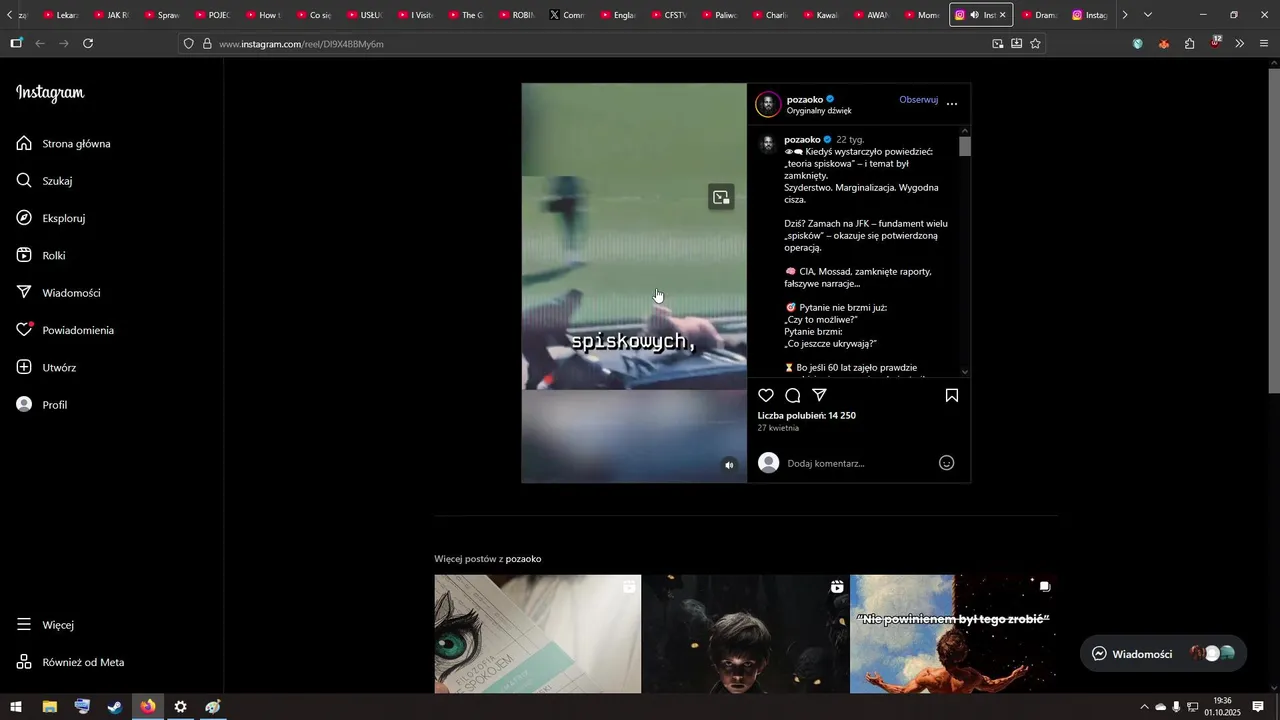Screen dimensions: 1280x720
Task: Click pozaoko avatar in header
Action: pos(768,104)
